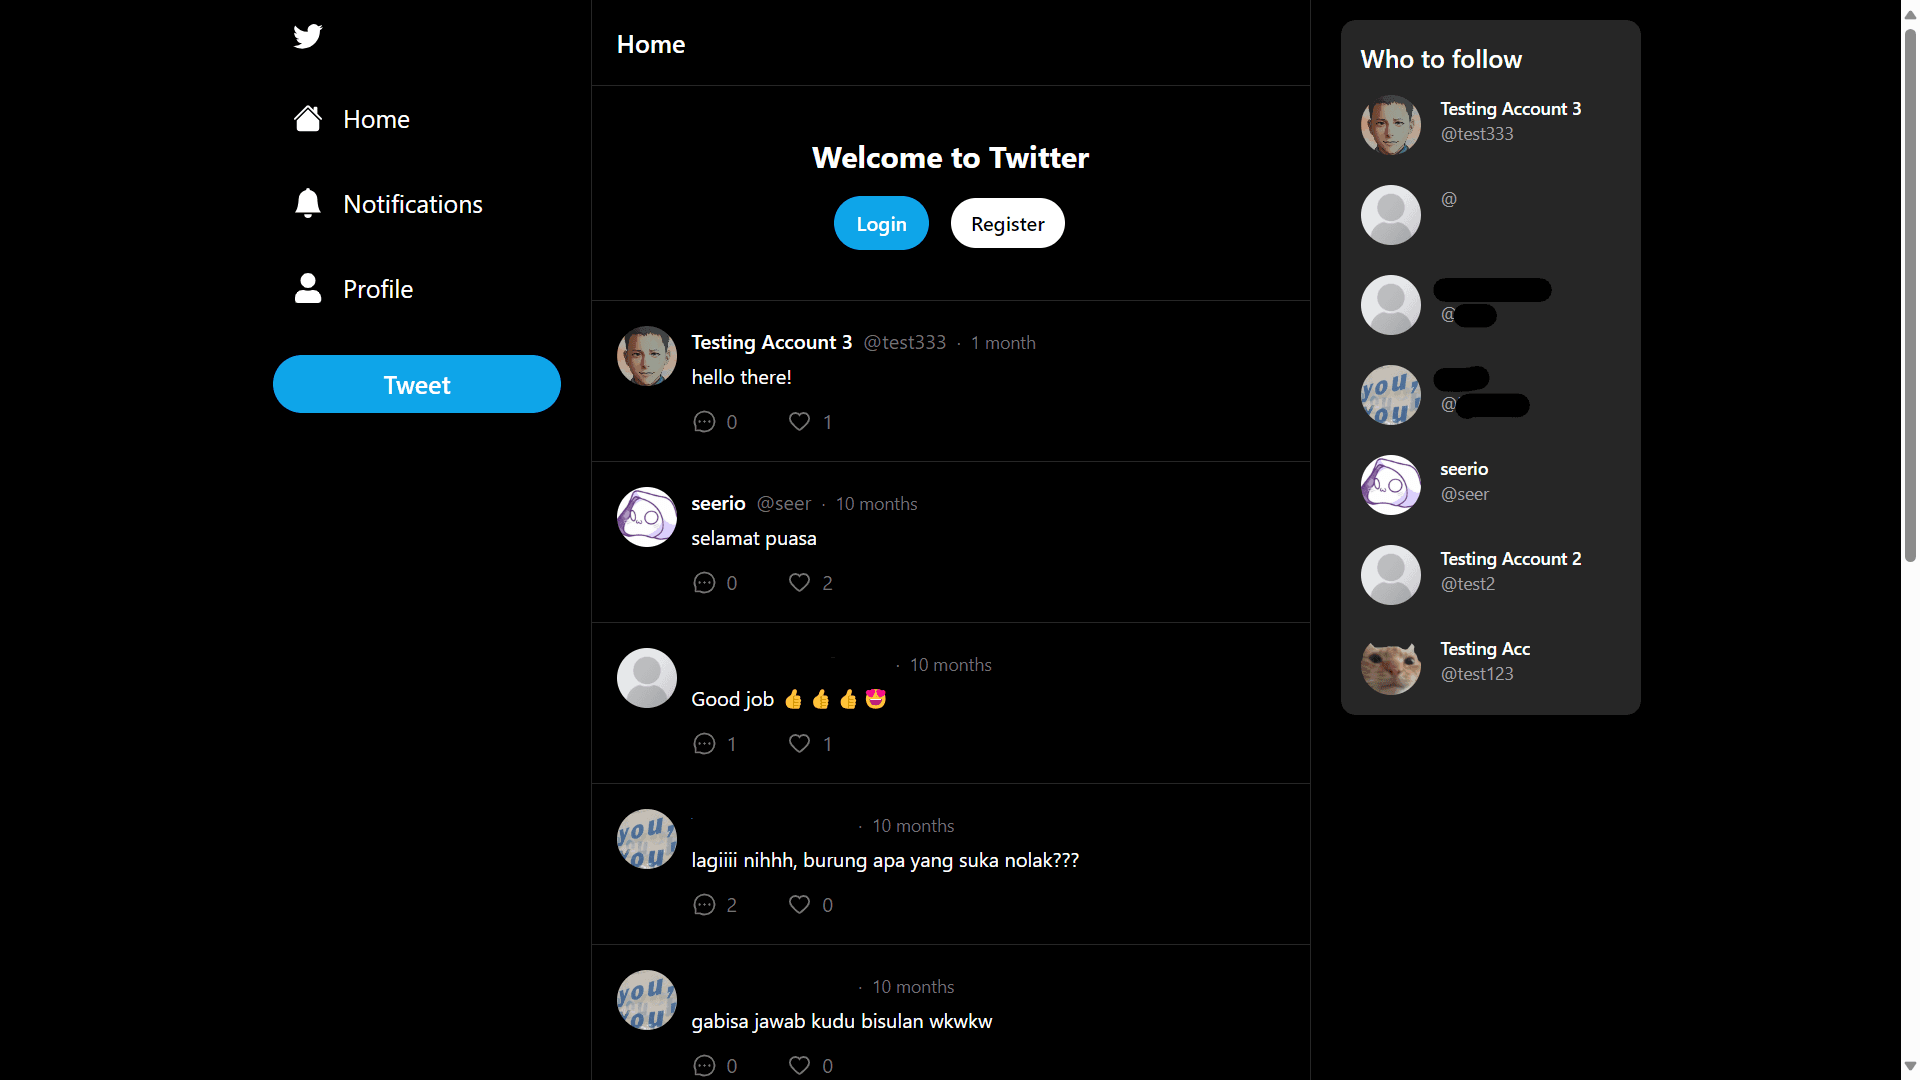1920x1080 pixels.
Task: Click the Tweet compose button
Action: coord(417,384)
